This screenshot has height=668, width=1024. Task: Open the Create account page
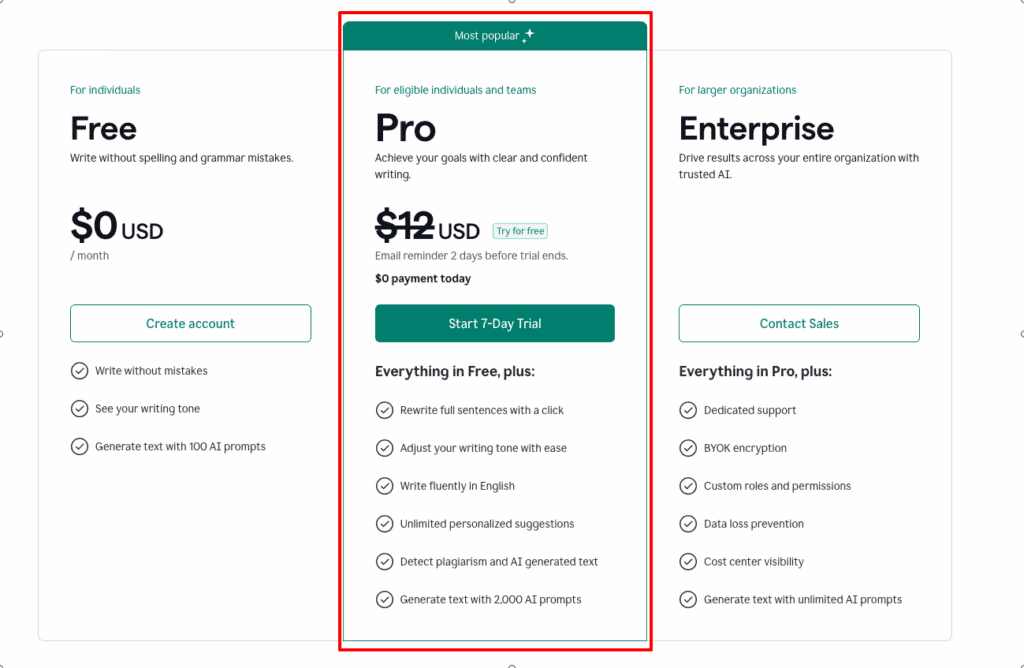tap(190, 323)
